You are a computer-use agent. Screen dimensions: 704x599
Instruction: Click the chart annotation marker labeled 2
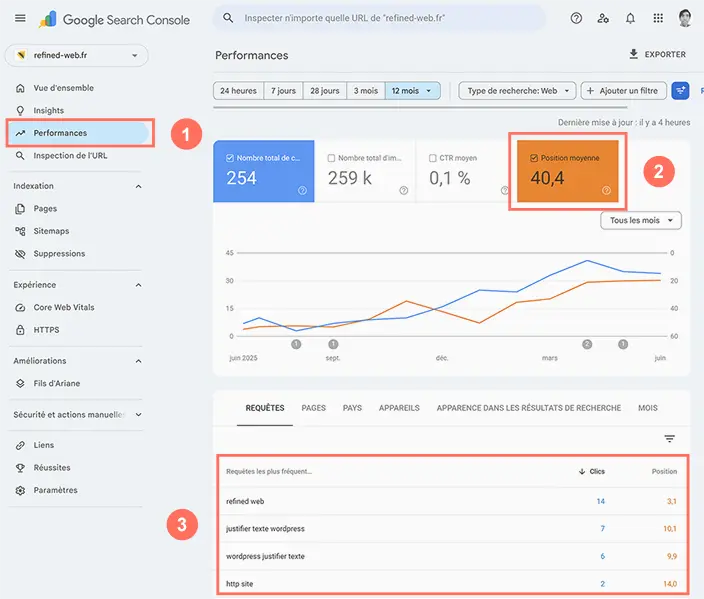click(587, 344)
